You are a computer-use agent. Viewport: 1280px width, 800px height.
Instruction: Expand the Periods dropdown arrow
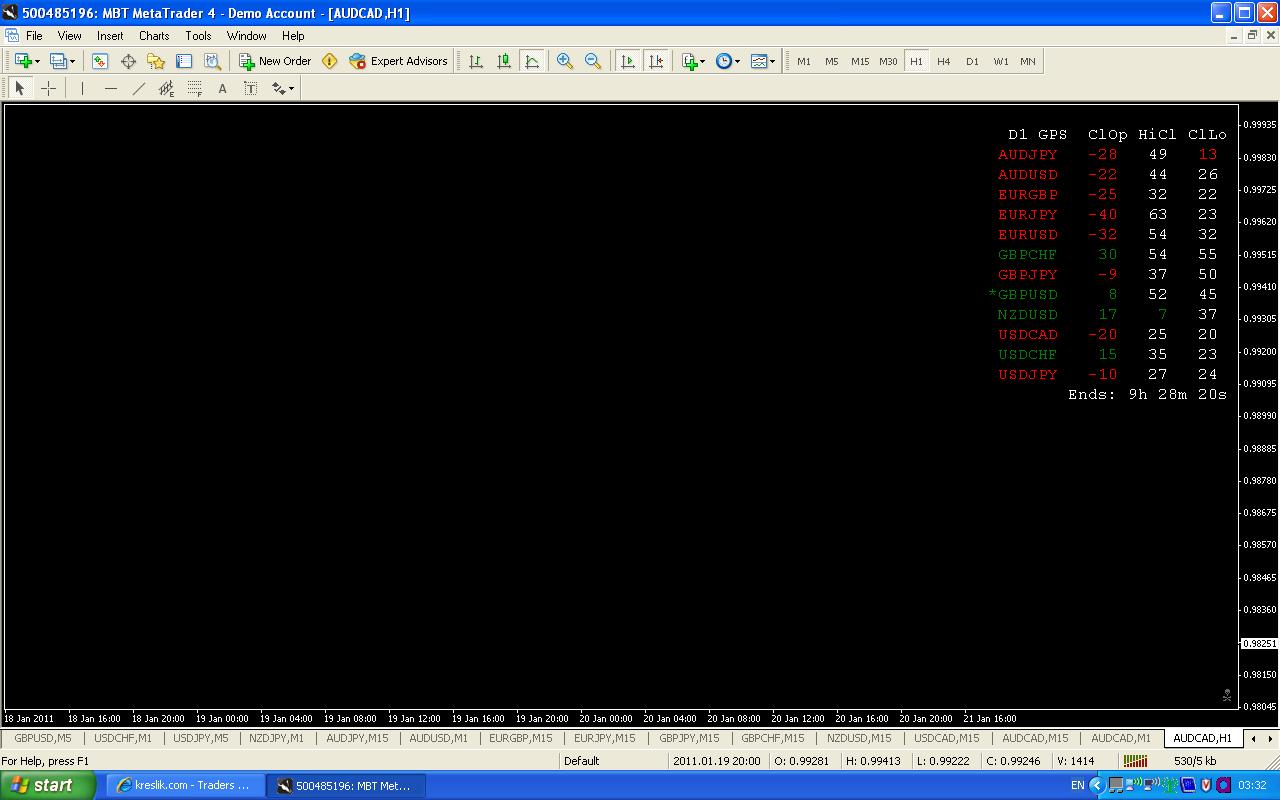tap(737, 61)
